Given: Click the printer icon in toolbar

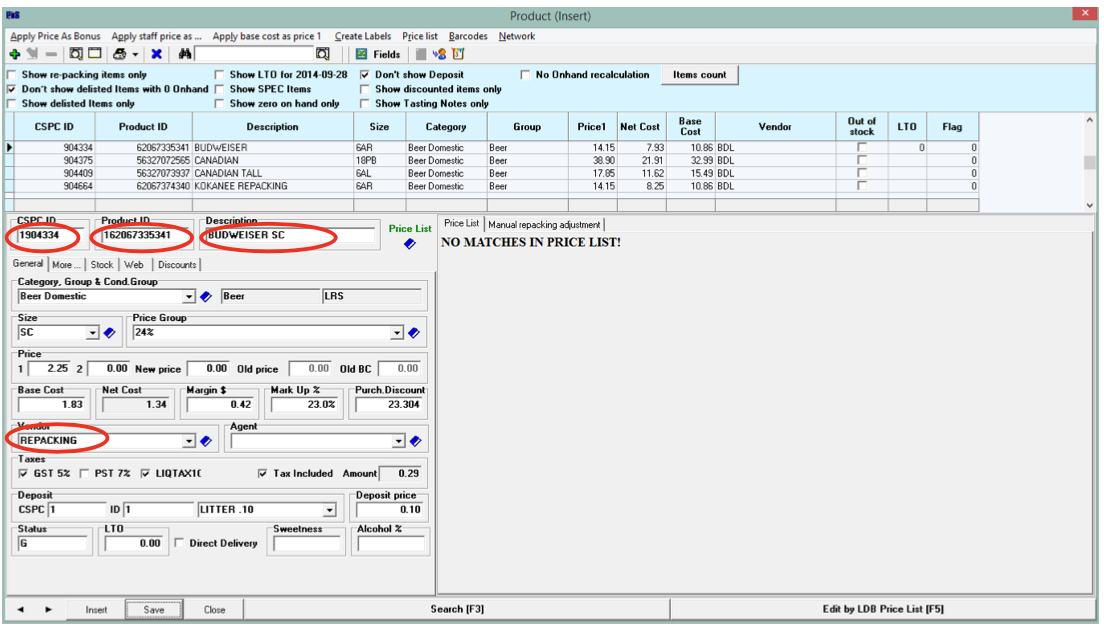Looking at the screenshot, I should (x=120, y=54).
